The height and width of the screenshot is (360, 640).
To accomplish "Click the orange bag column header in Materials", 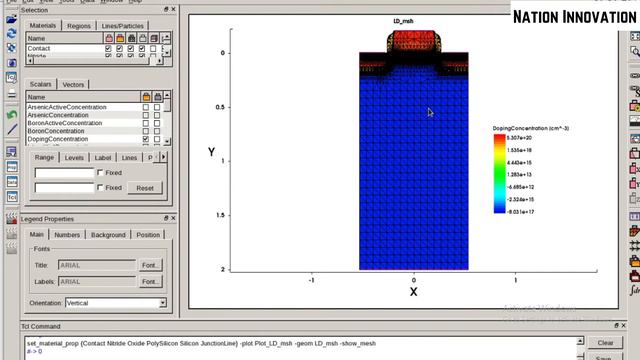I will 120,38.
